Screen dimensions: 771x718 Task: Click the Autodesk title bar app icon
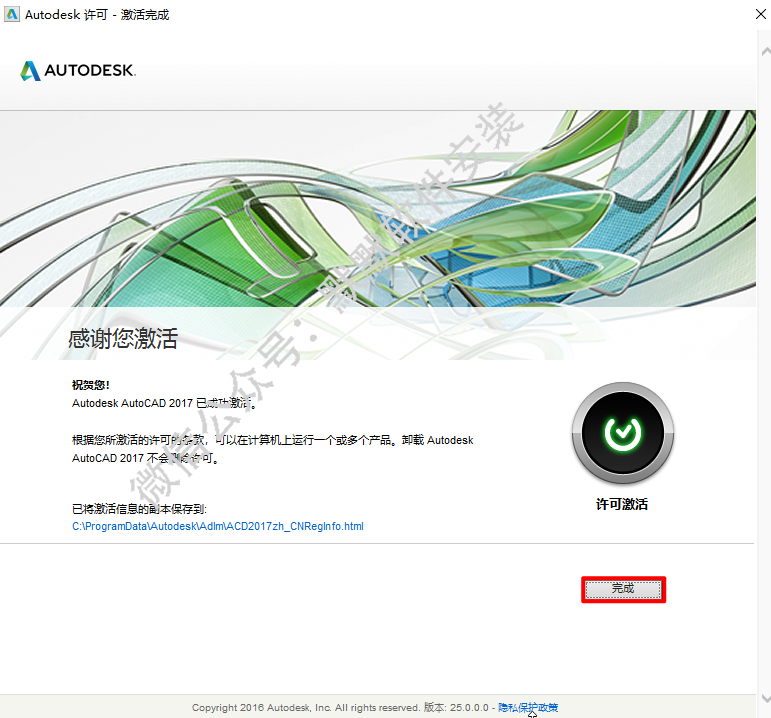(x=12, y=14)
